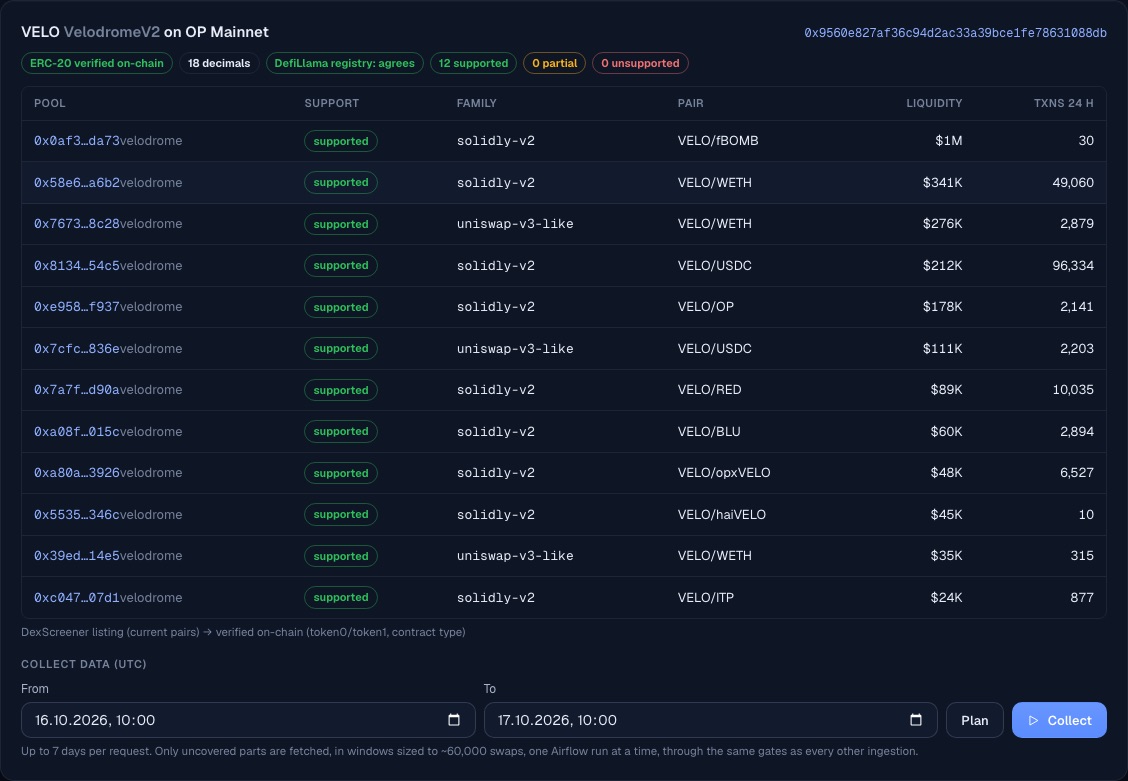Open pool link 0x7673…8c28

point(77,224)
